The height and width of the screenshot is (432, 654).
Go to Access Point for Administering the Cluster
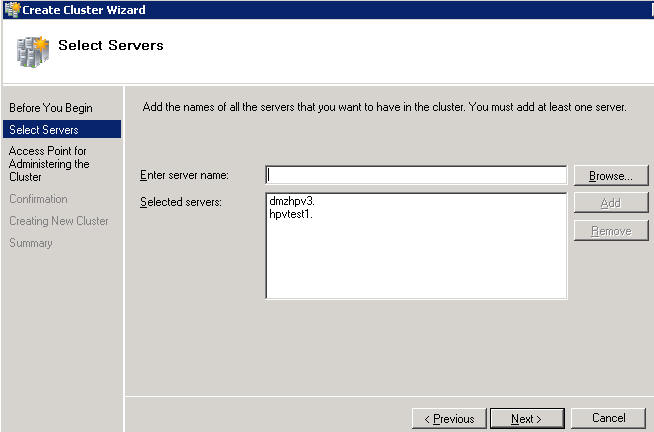tap(49, 164)
